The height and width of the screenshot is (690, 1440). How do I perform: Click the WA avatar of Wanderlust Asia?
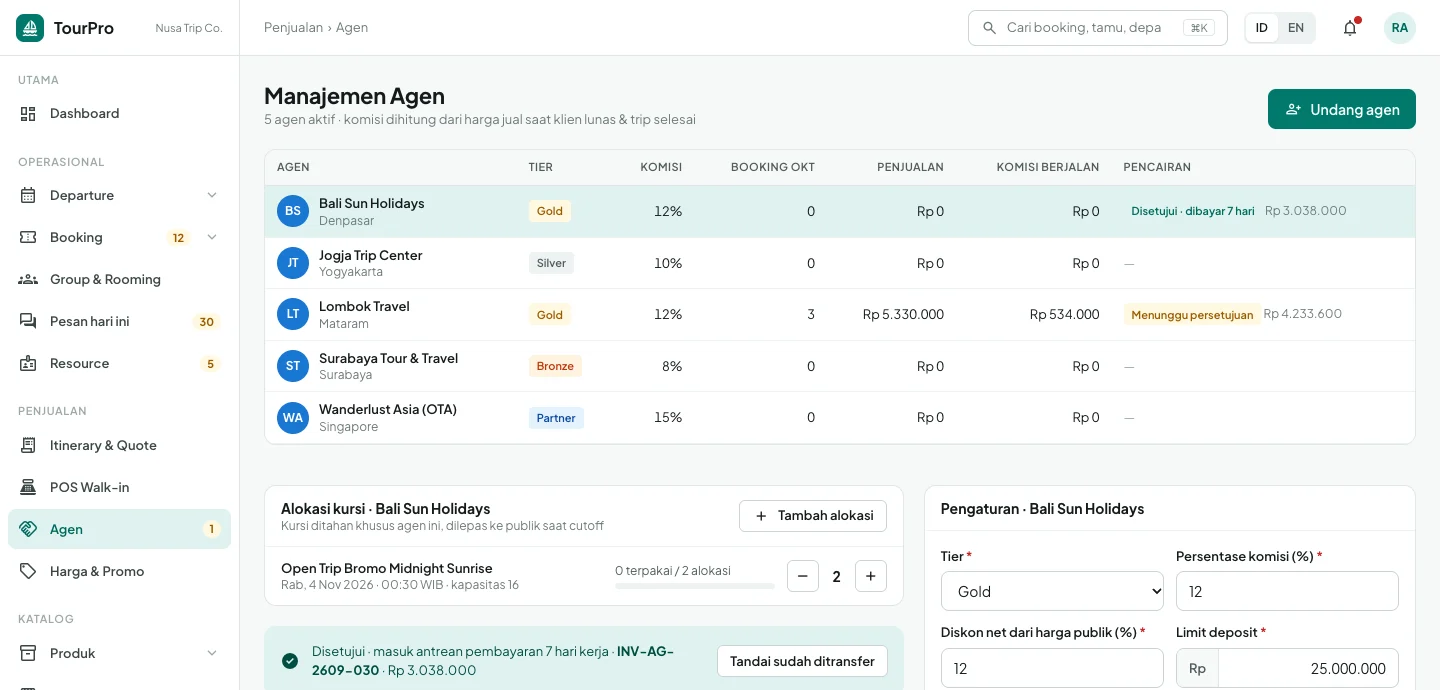click(x=293, y=417)
